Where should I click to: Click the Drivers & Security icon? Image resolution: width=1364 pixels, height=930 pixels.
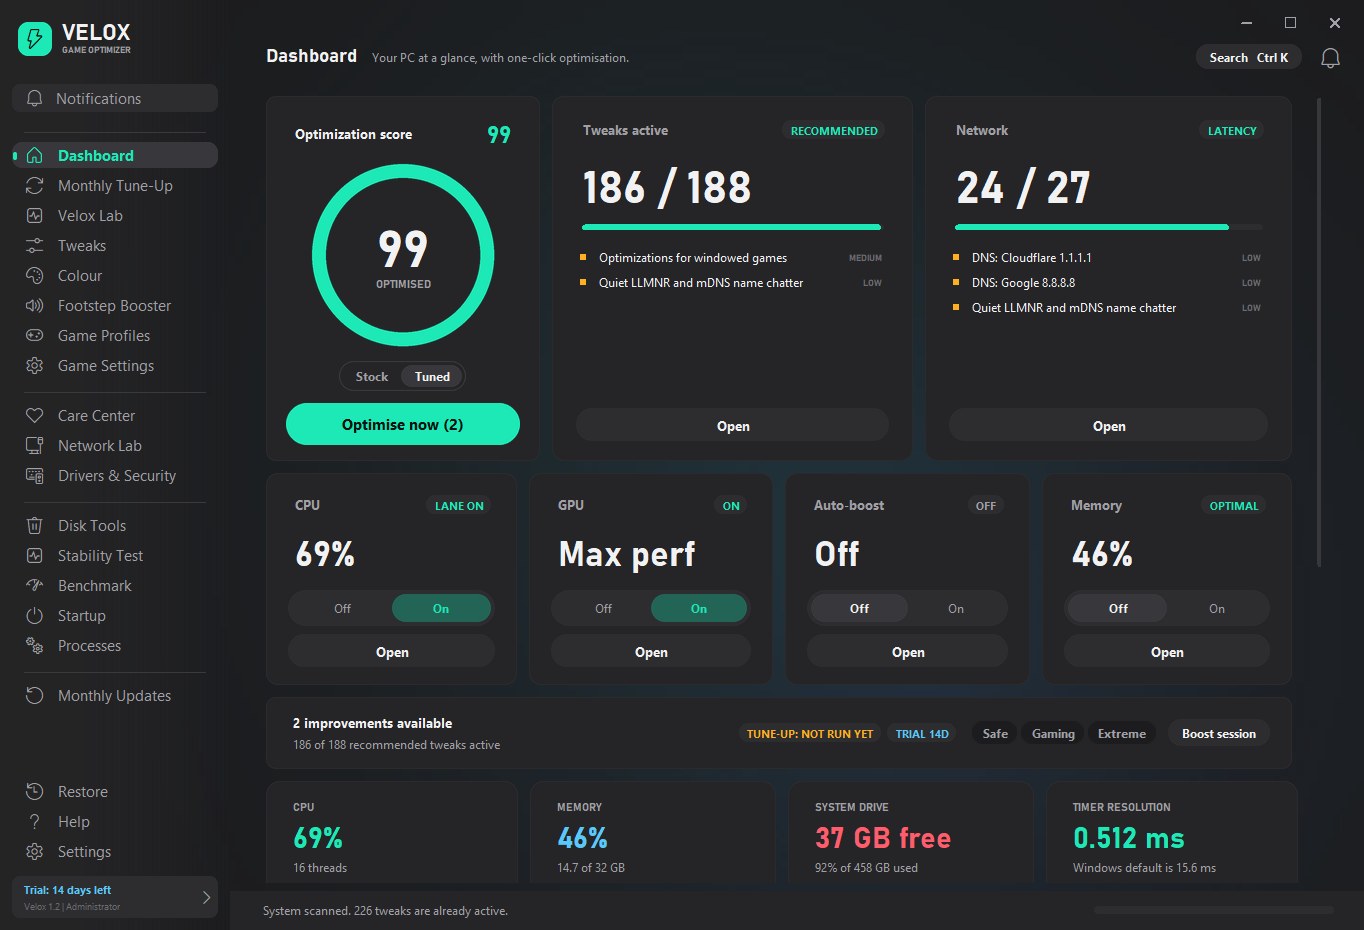[34, 476]
